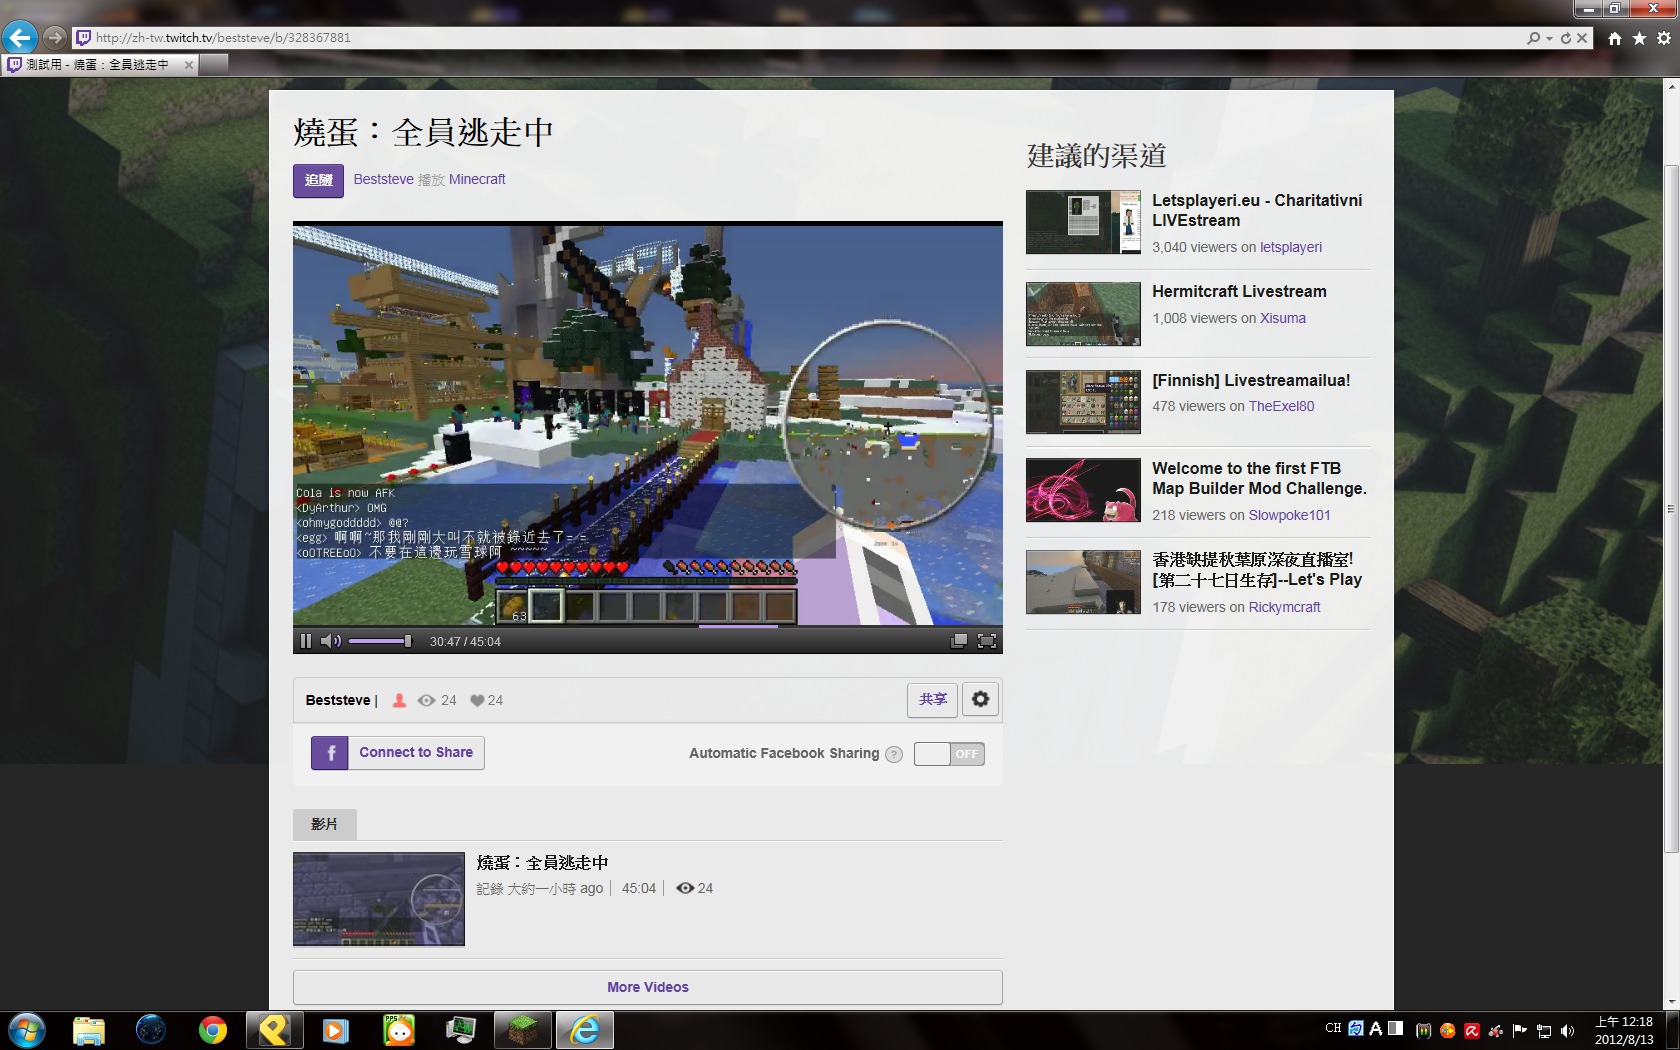Image resolution: width=1680 pixels, height=1050 pixels.
Task: Open the video settings gear button
Action: click(981, 700)
